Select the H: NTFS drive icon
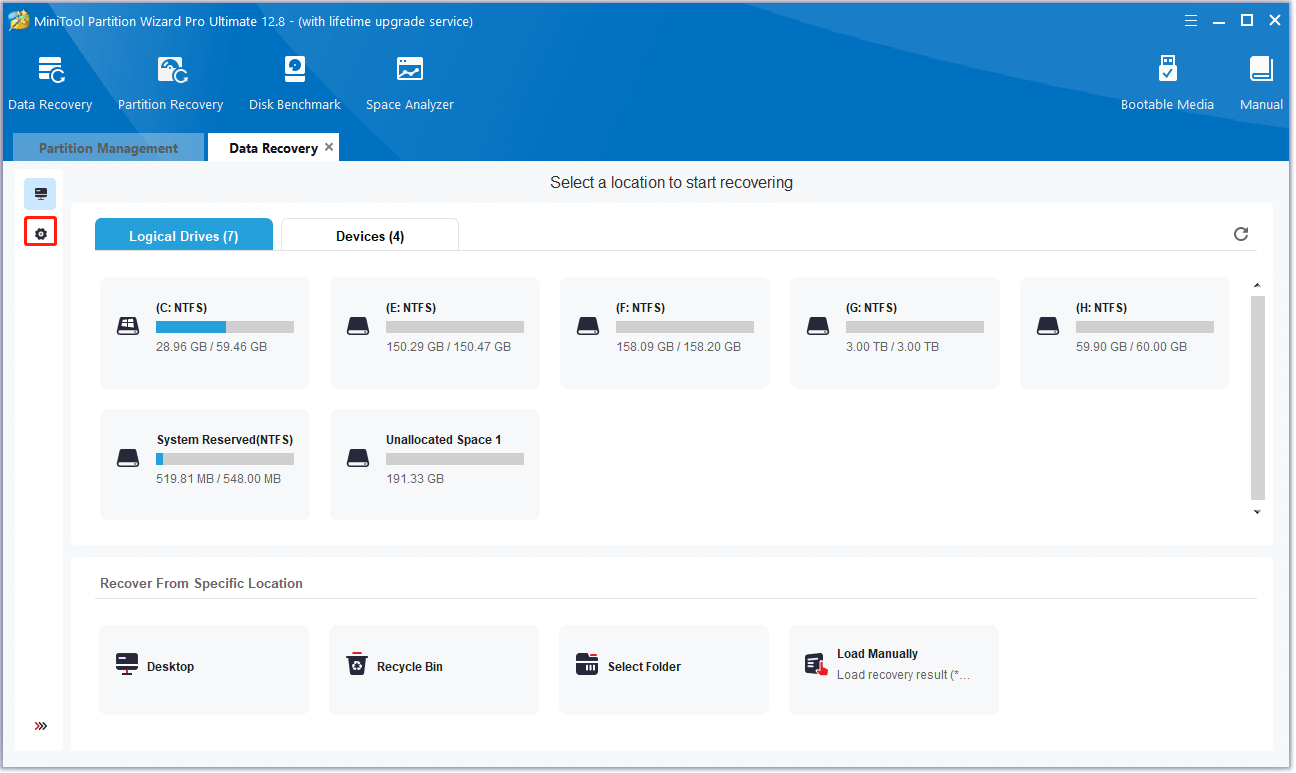 [1048, 326]
